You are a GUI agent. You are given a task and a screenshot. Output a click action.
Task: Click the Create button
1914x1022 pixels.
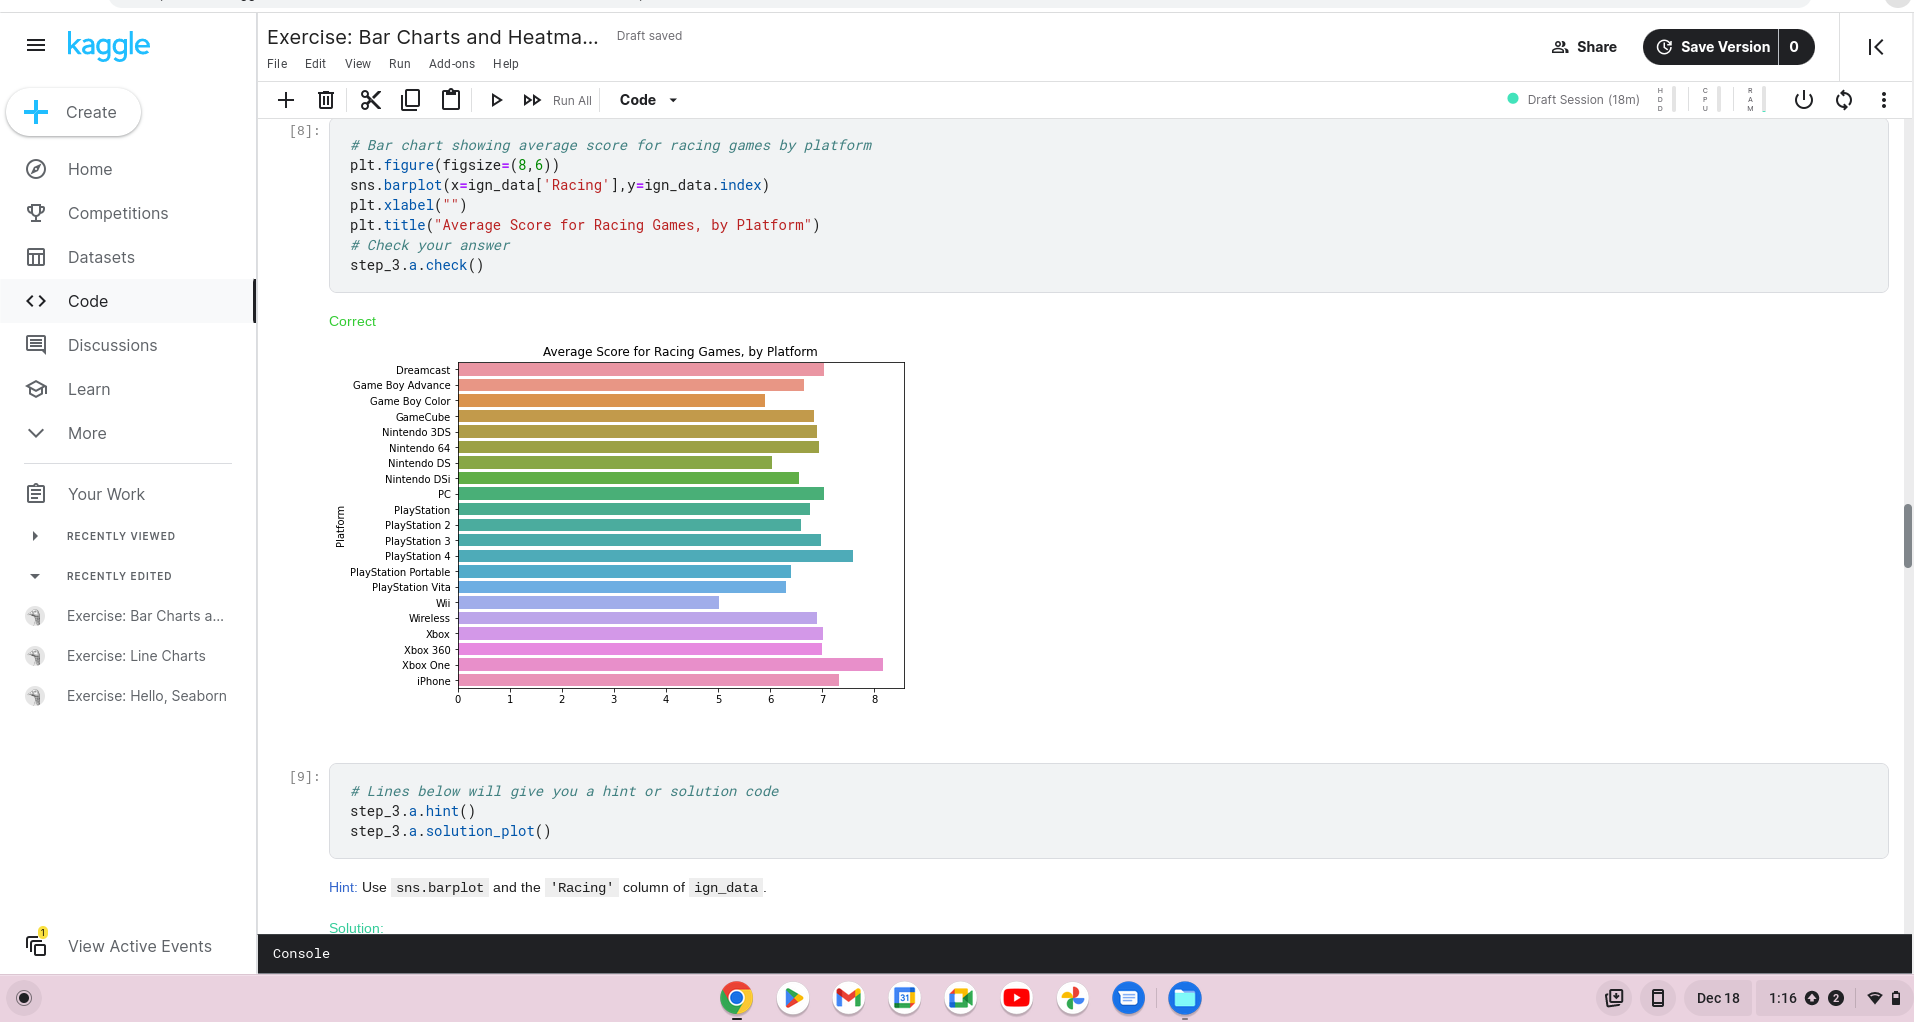click(74, 112)
